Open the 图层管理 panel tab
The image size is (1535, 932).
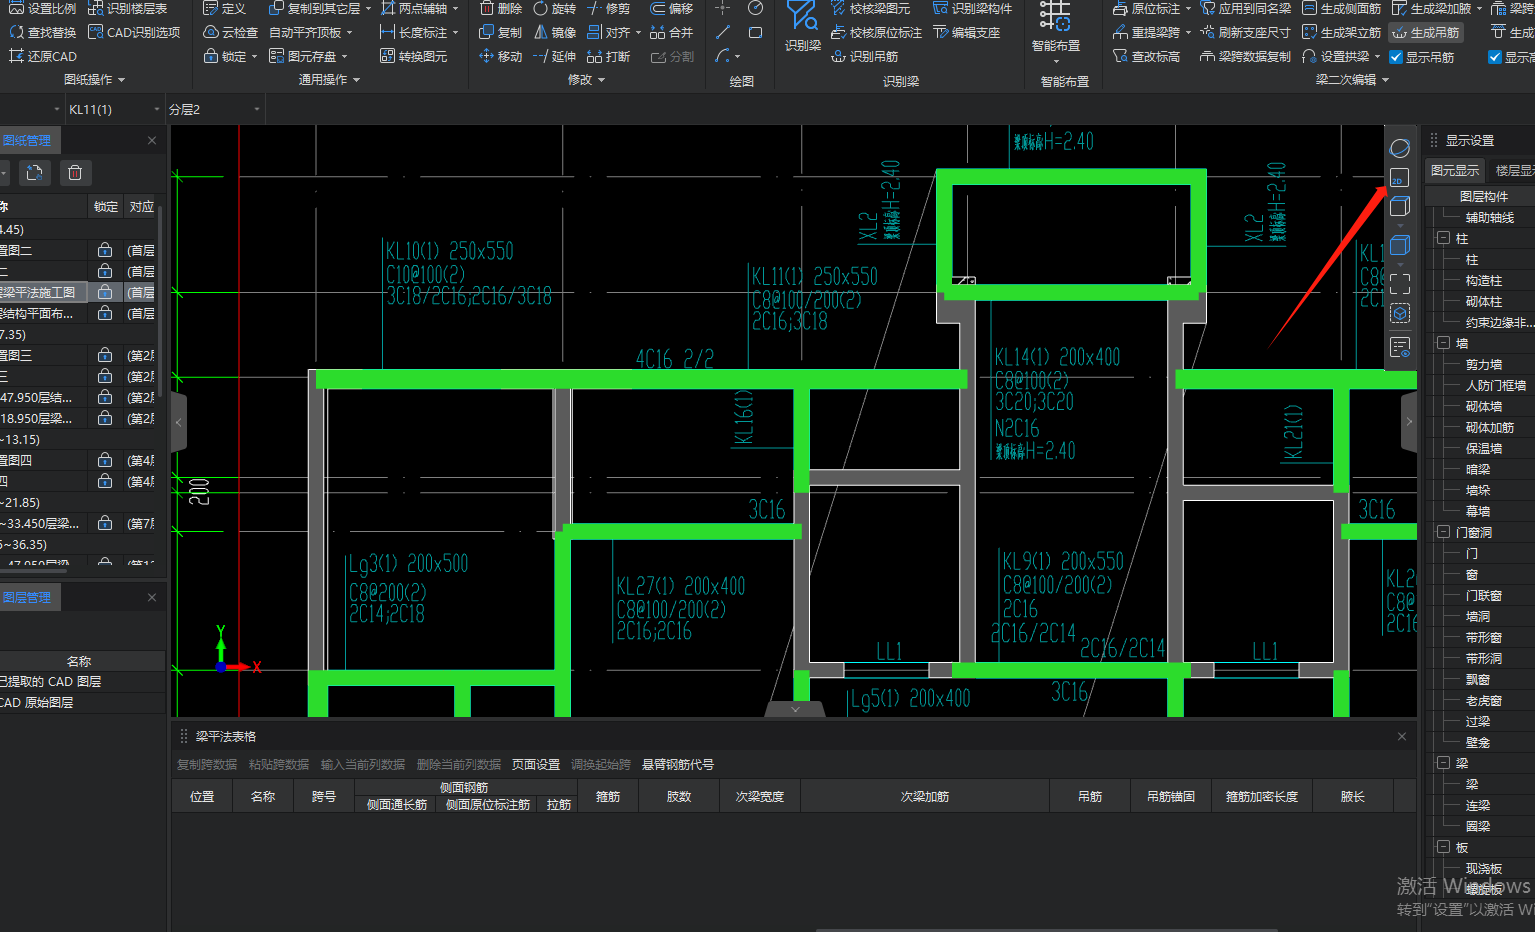[28, 597]
